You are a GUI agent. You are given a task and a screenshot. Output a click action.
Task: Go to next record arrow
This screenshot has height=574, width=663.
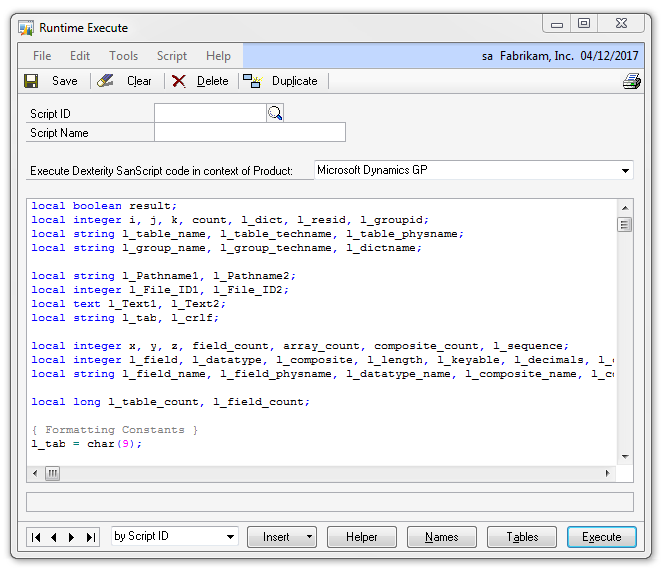(73, 537)
